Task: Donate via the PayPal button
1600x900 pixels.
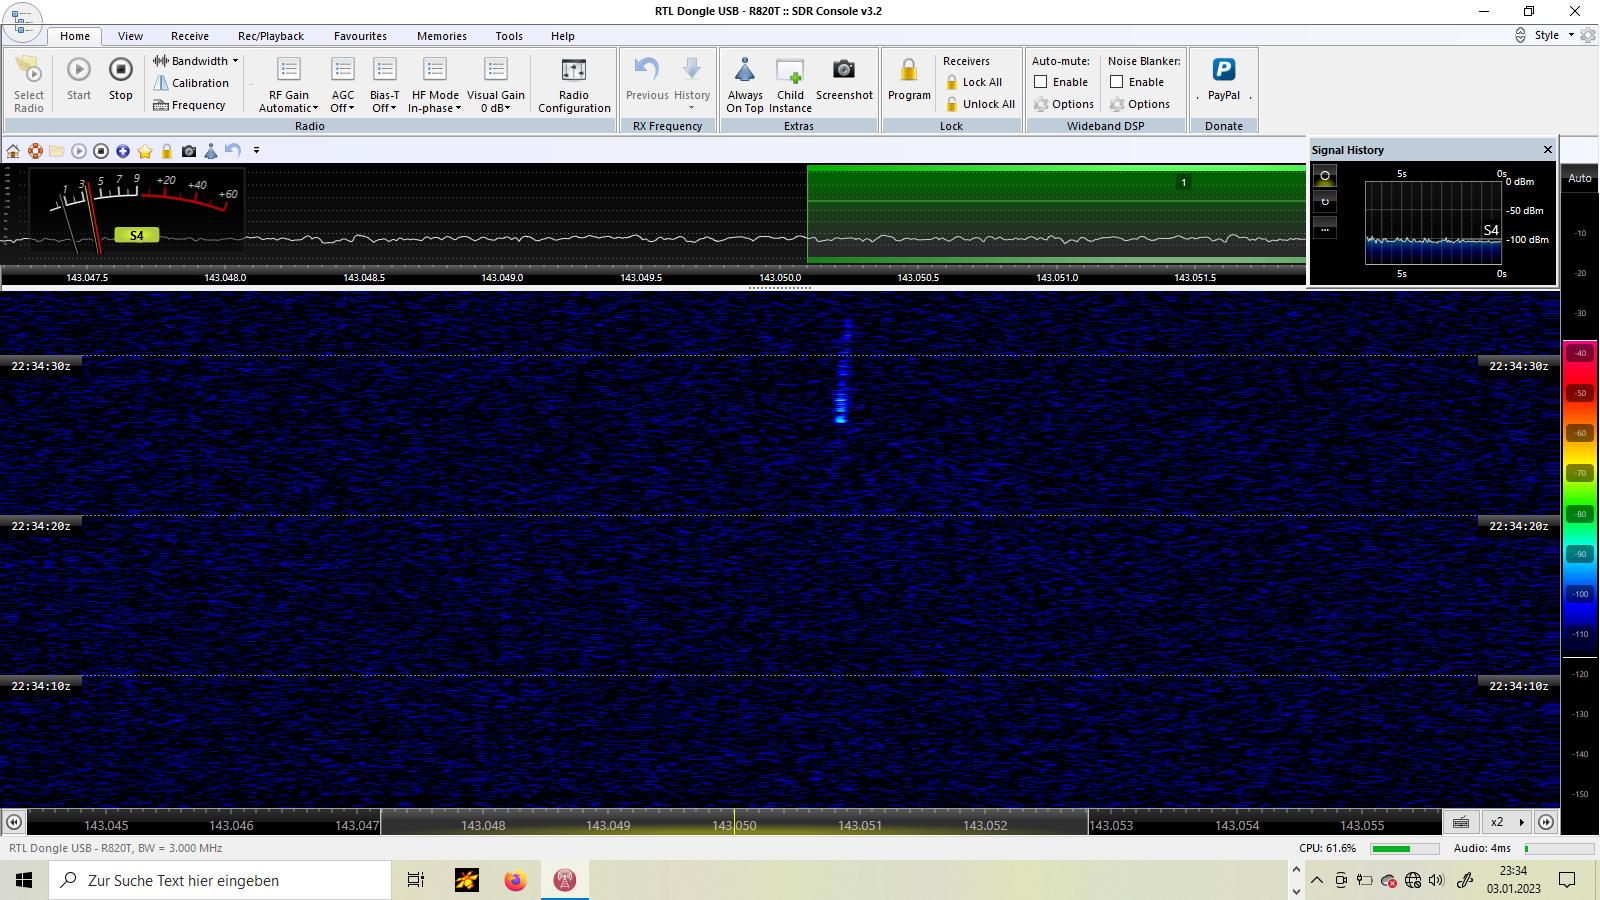Action: [1224, 79]
